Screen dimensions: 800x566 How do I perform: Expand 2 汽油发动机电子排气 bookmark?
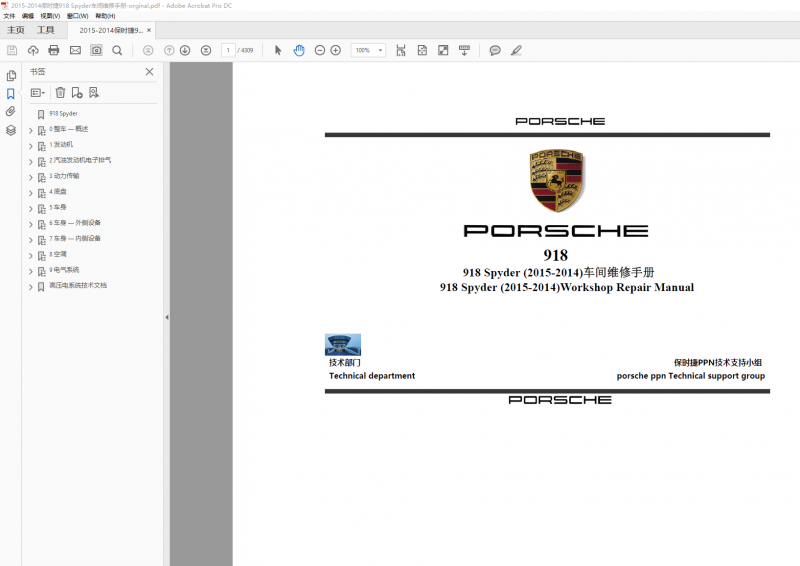point(31,162)
